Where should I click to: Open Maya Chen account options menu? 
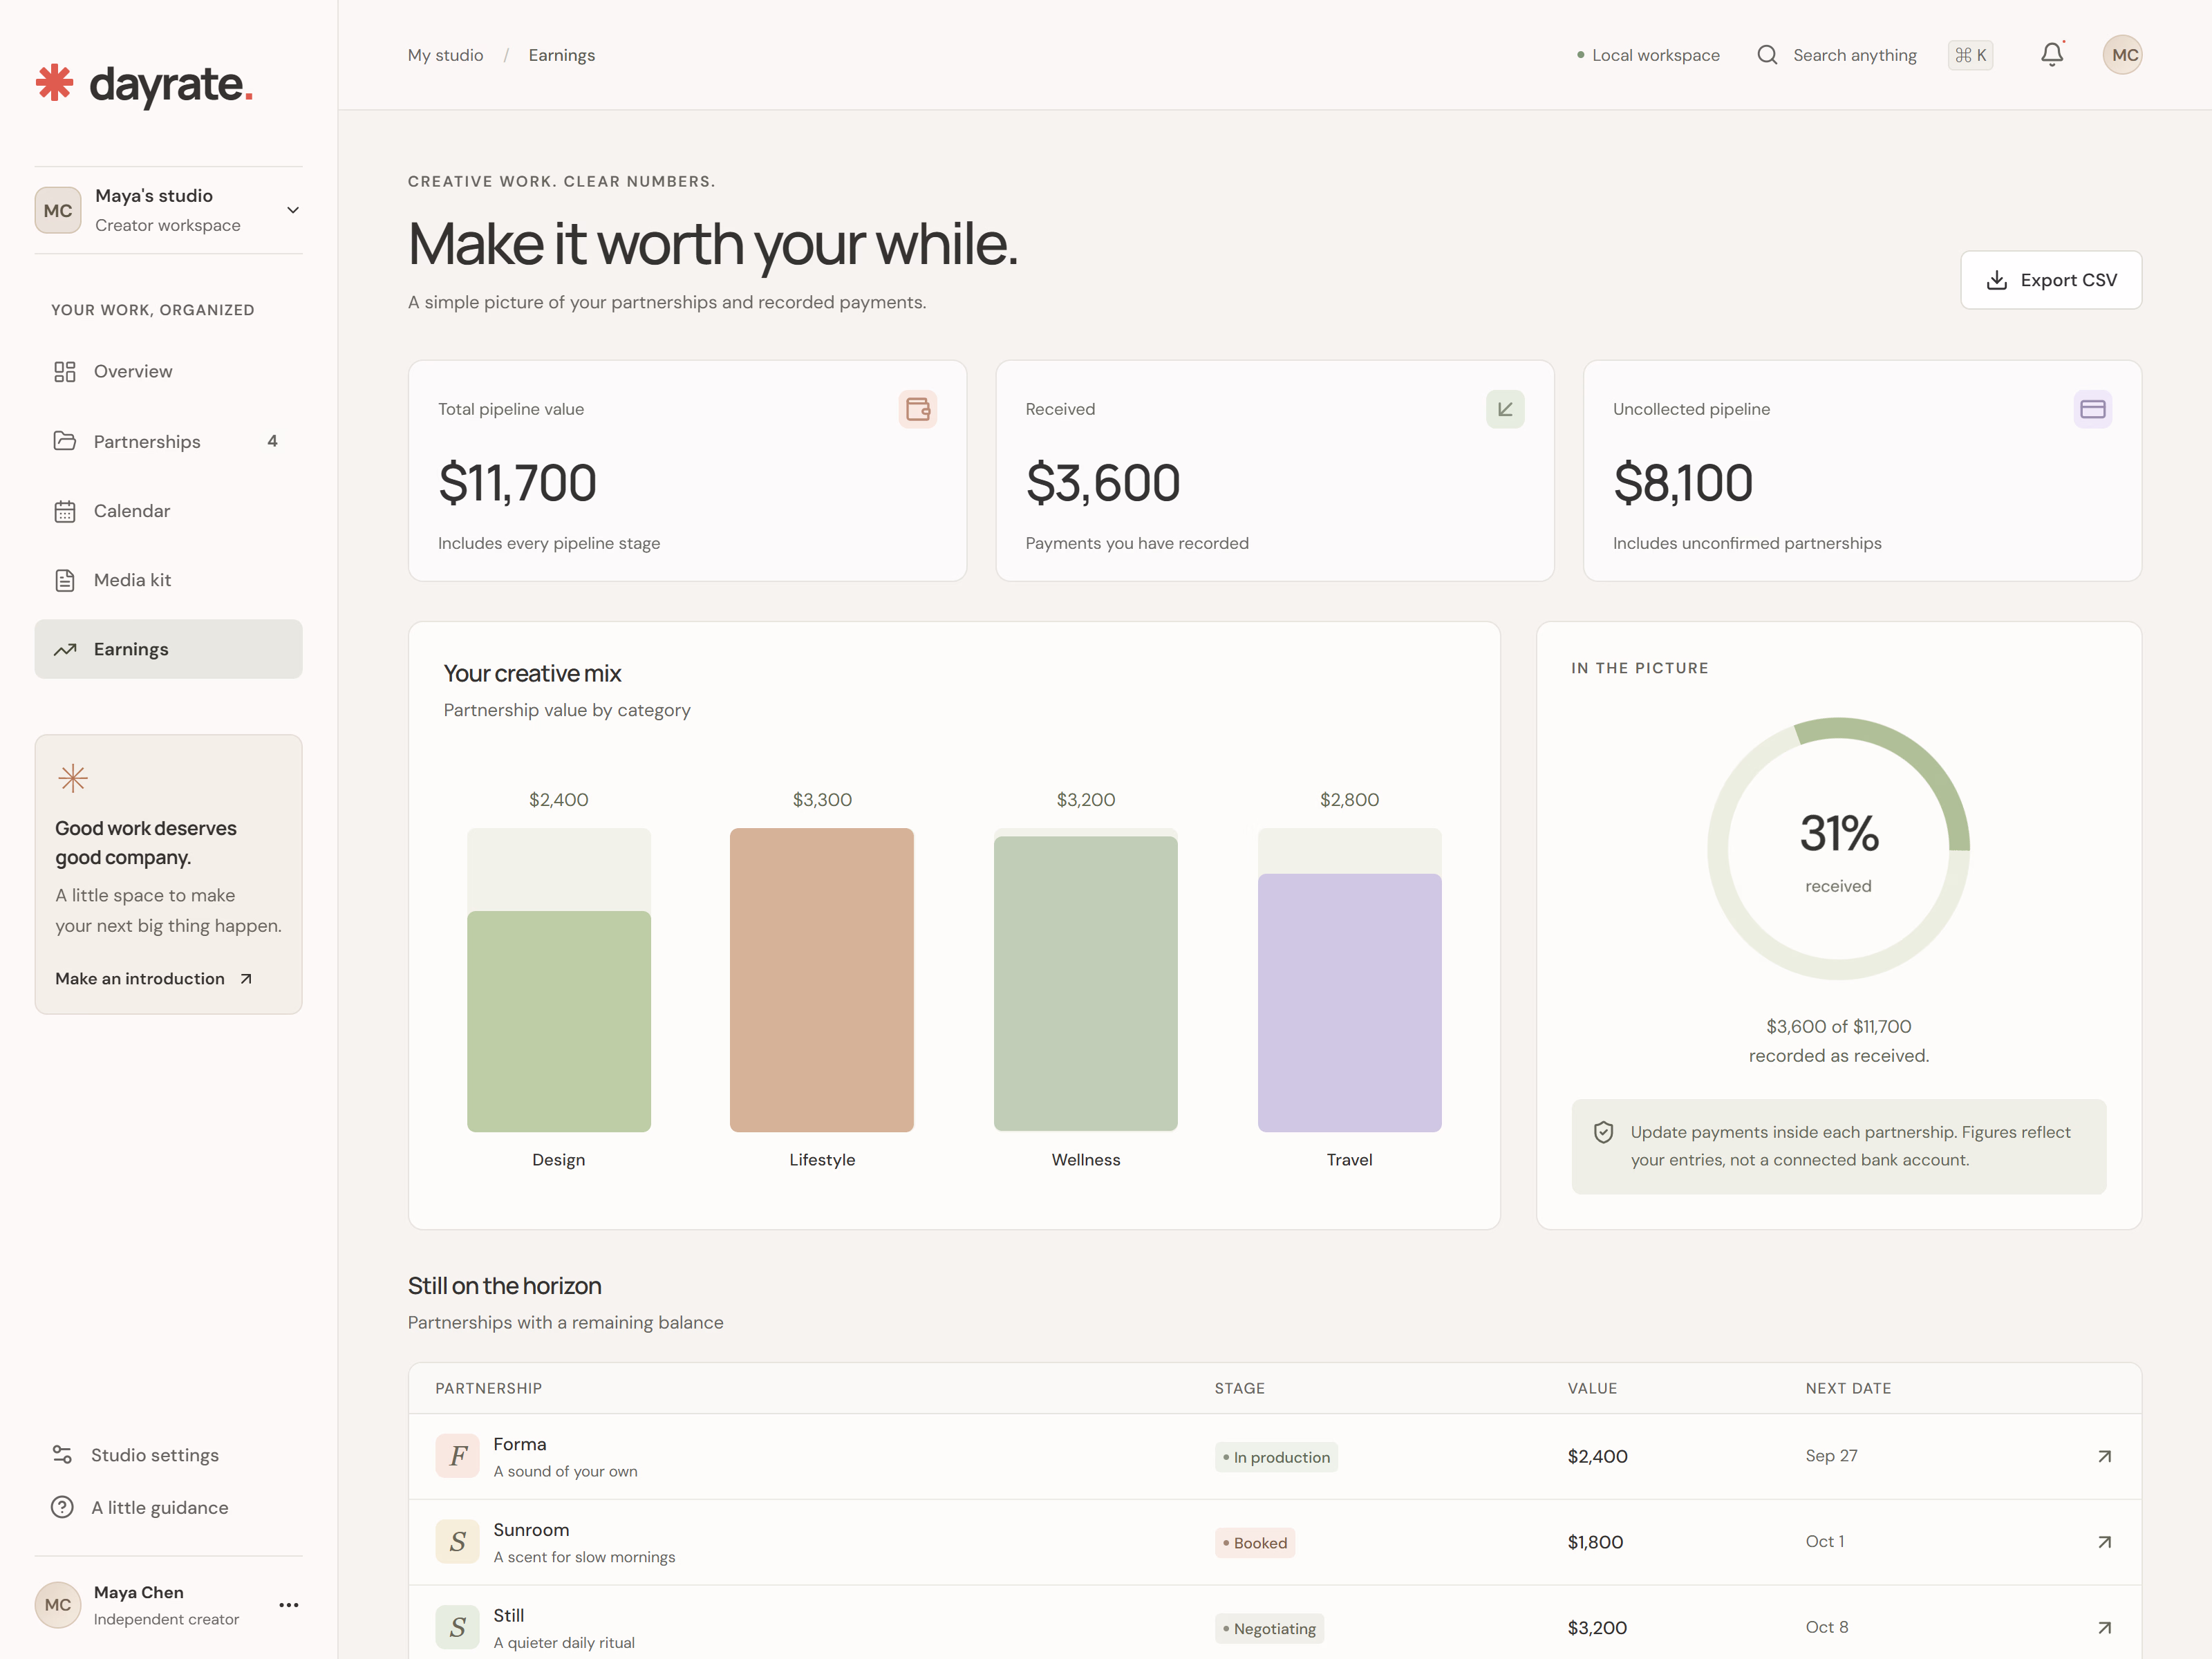pos(289,1605)
